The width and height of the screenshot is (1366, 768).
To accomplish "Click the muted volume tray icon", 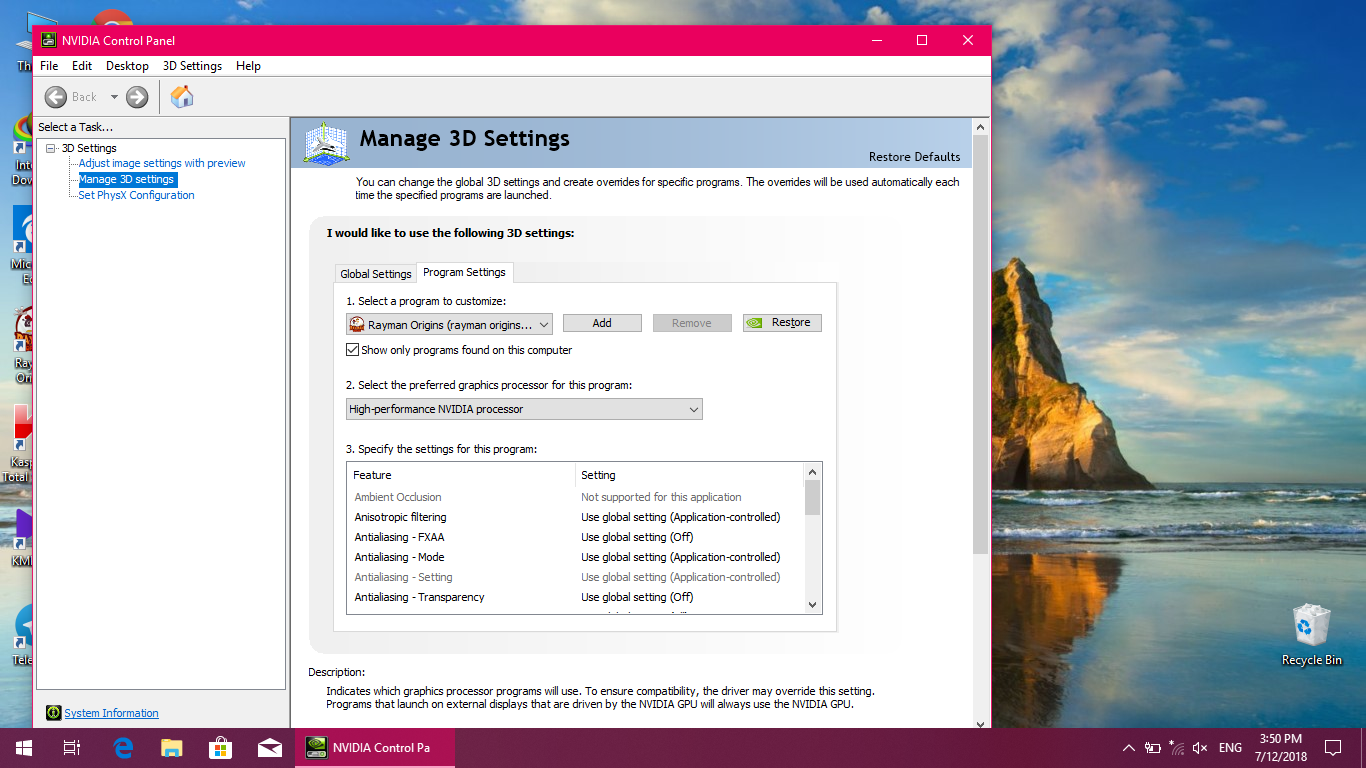I will [1201, 747].
